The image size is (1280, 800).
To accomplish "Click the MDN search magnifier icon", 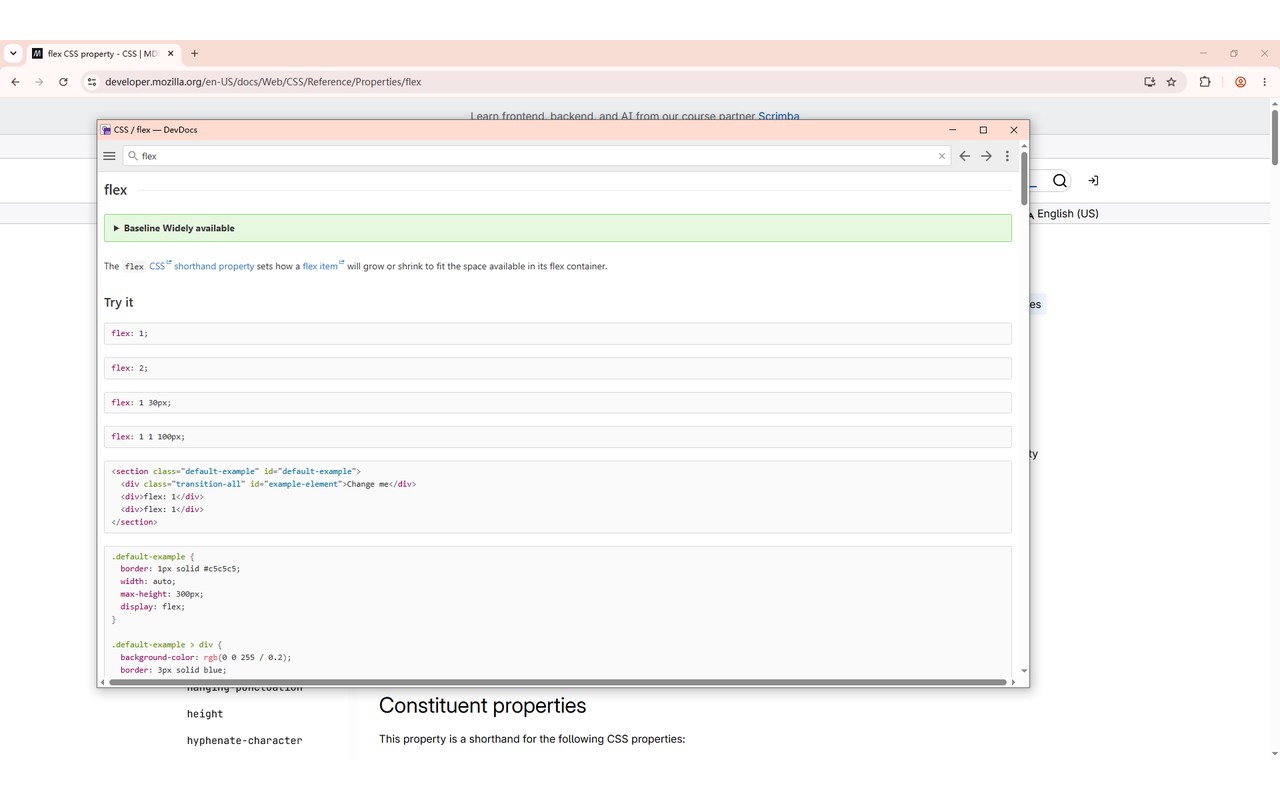I will coord(1060,181).
